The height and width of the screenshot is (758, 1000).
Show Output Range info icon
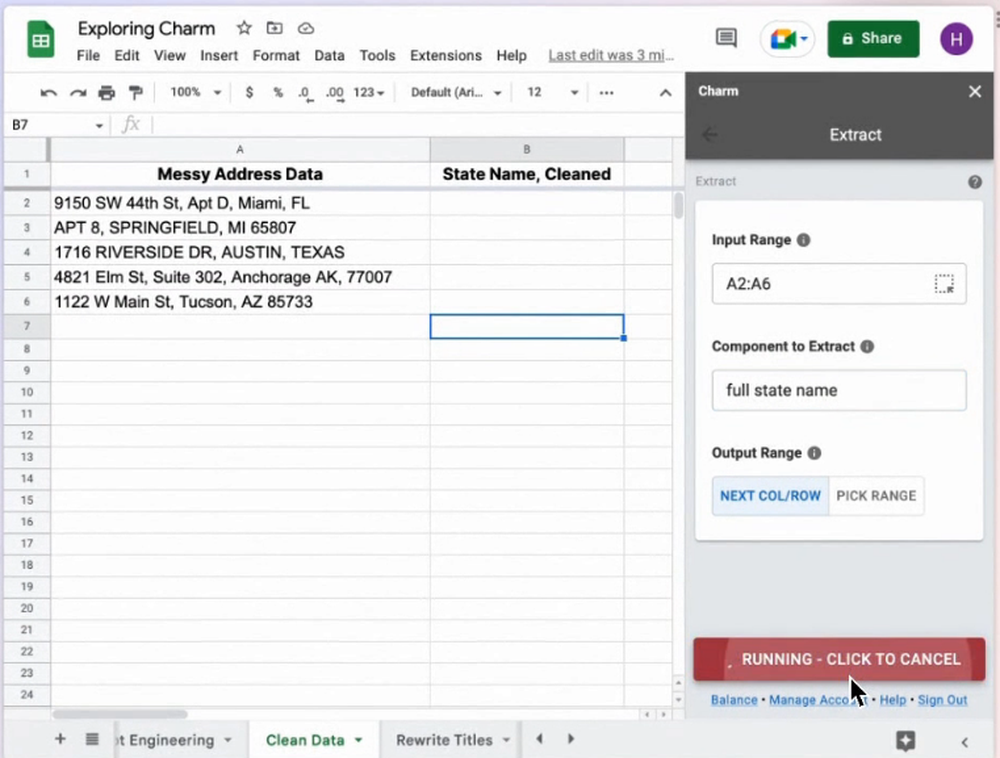click(814, 453)
